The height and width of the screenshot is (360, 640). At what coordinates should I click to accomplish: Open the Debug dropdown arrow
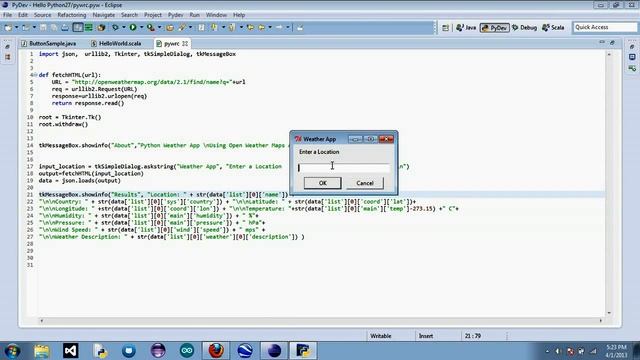pos(124,28)
